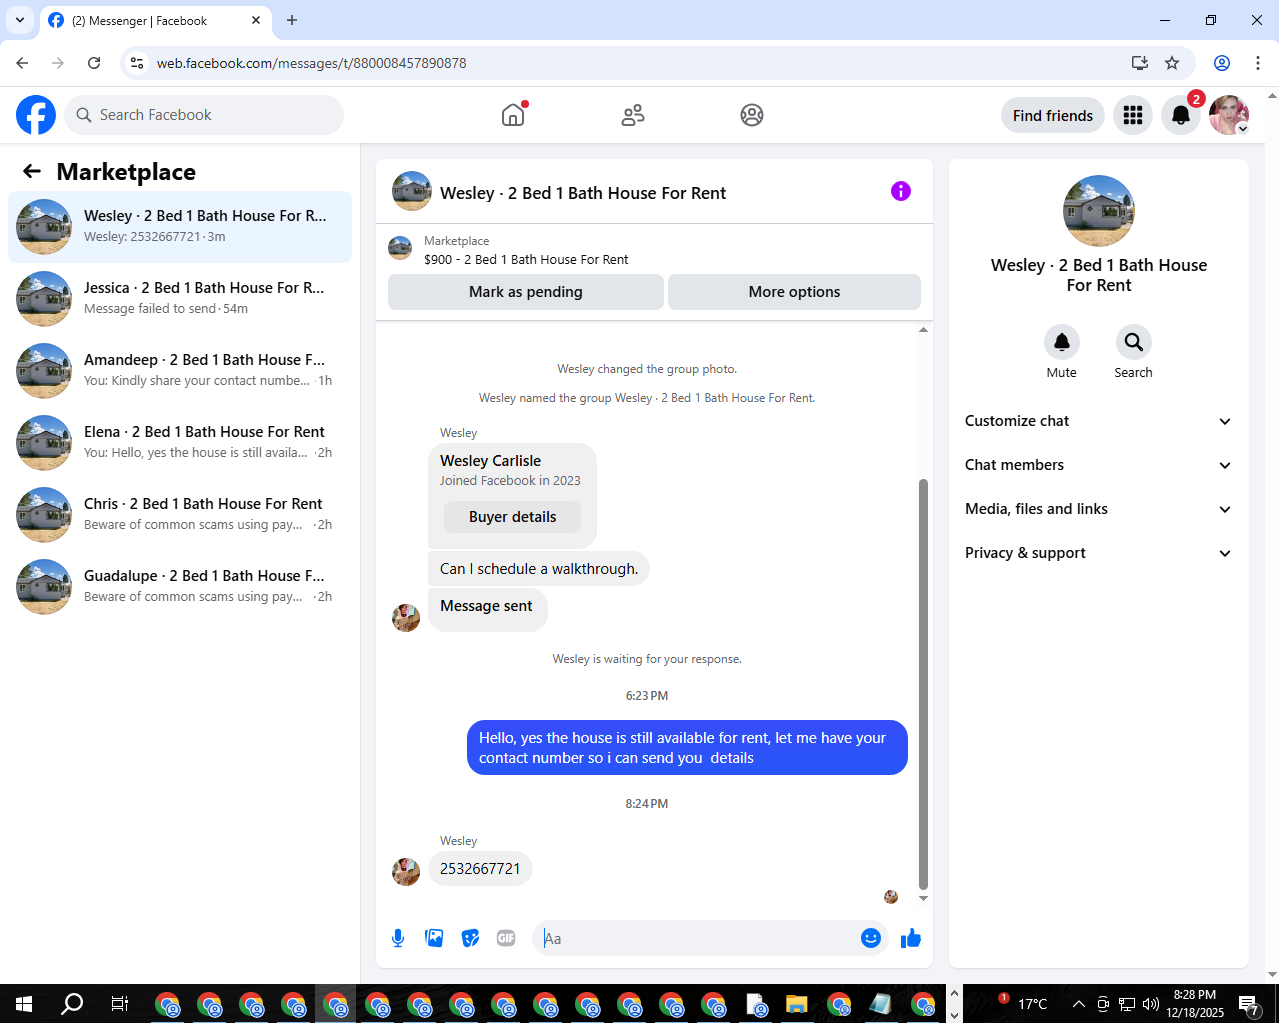Open the Elena conversation in the list
The image size is (1279, 1023).
click(x=180, y=443)
